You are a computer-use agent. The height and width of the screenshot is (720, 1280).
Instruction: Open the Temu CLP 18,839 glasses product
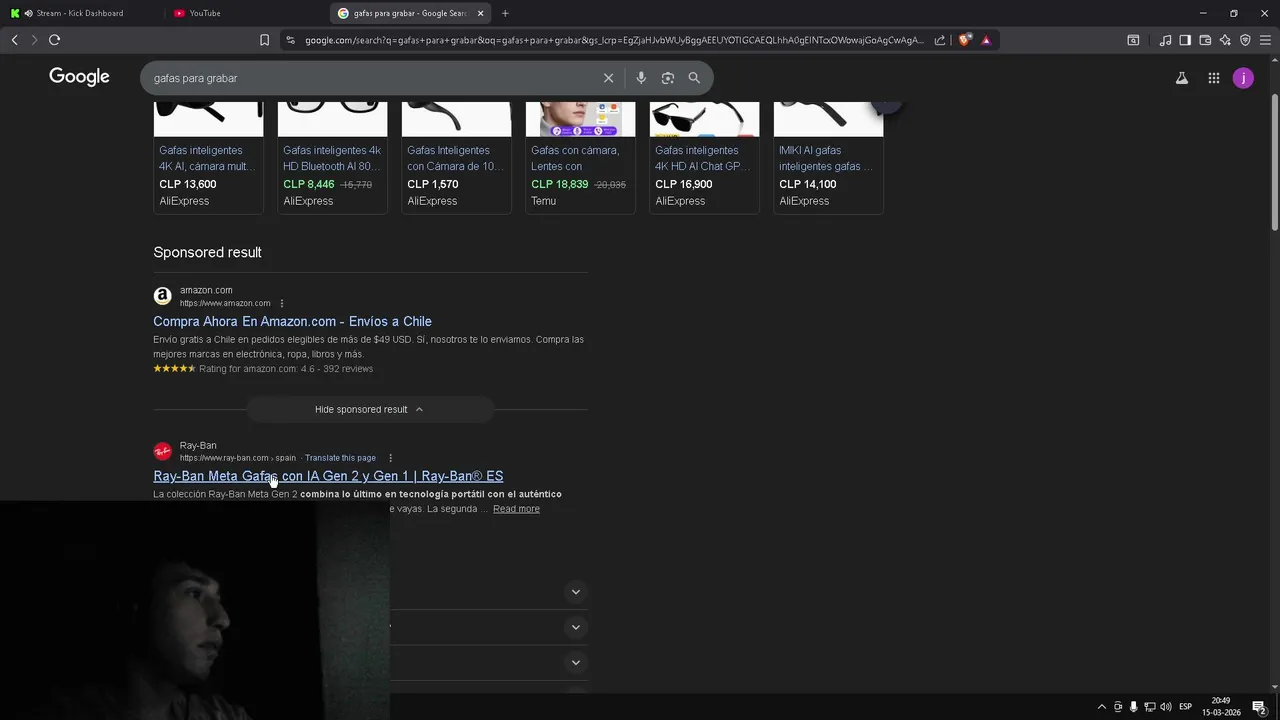(580, 157)
